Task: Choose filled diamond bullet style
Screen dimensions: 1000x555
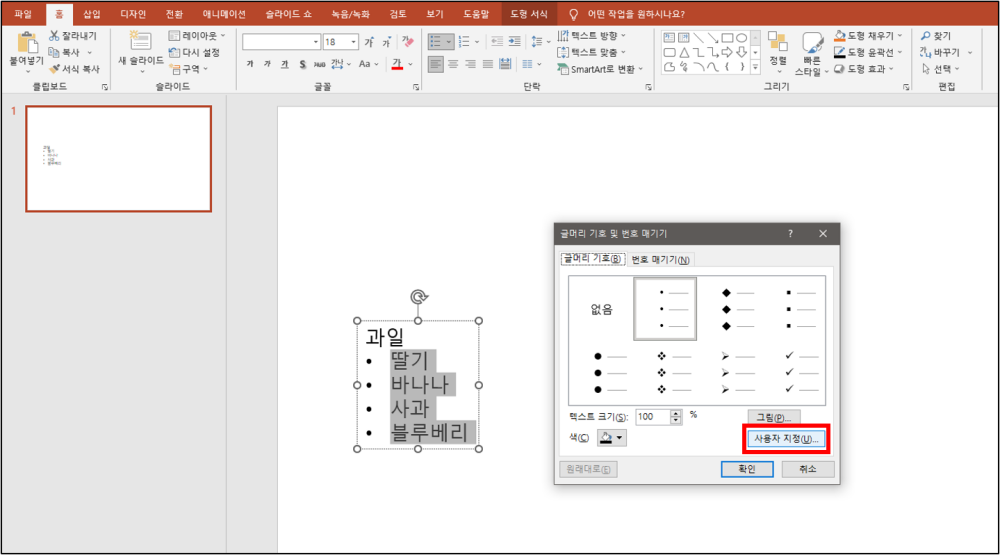Action: (x=738, y=309)
